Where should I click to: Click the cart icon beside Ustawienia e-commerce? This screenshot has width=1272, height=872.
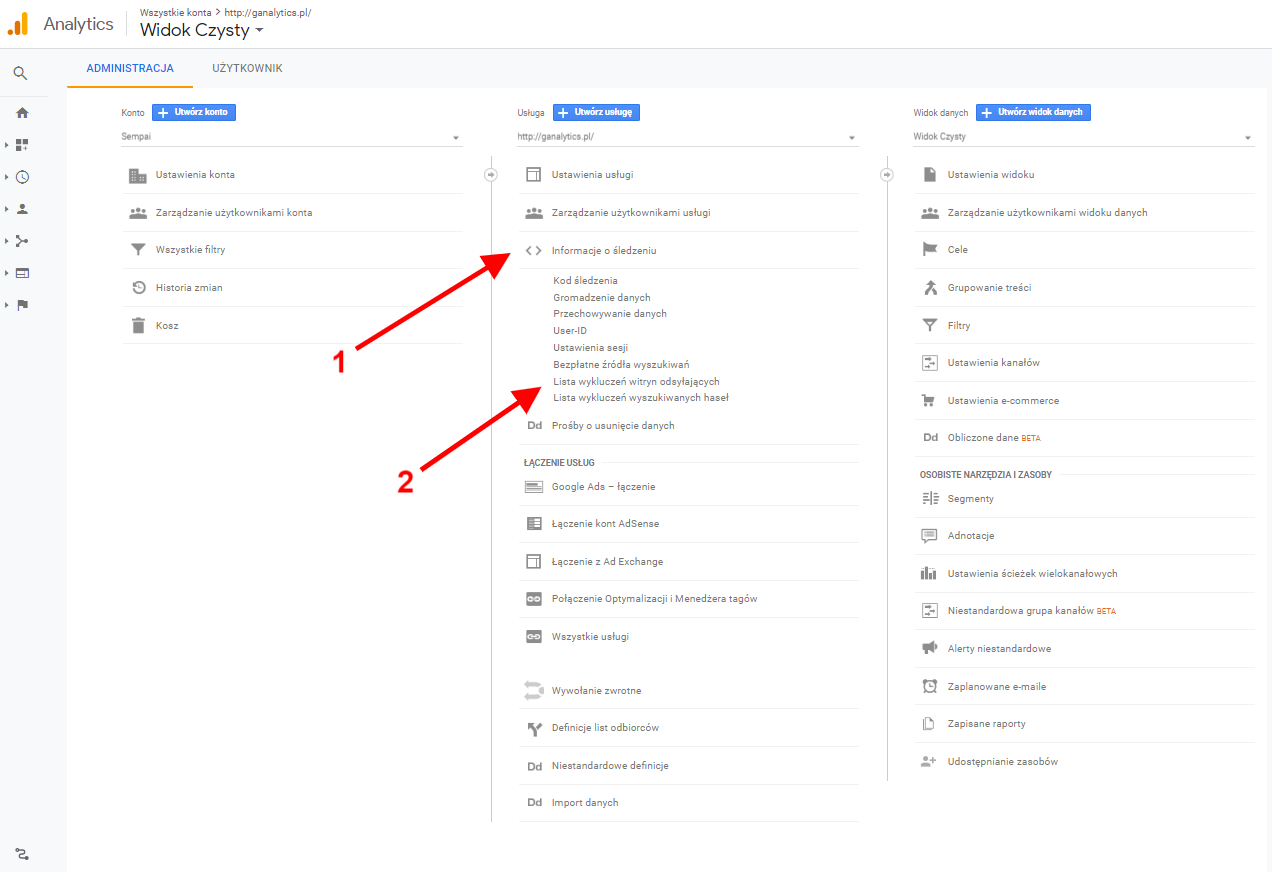(x=930, y=400)
